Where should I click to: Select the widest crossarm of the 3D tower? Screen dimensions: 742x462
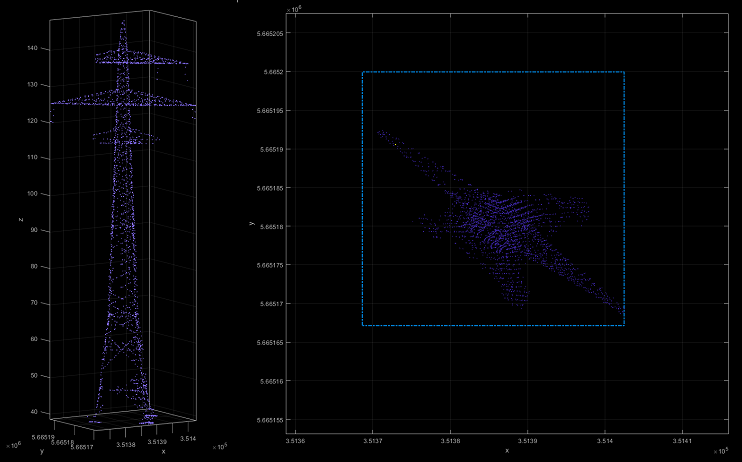124,101
